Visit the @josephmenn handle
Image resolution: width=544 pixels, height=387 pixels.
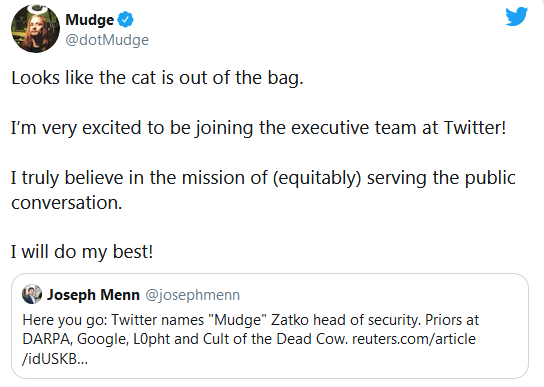193,295
